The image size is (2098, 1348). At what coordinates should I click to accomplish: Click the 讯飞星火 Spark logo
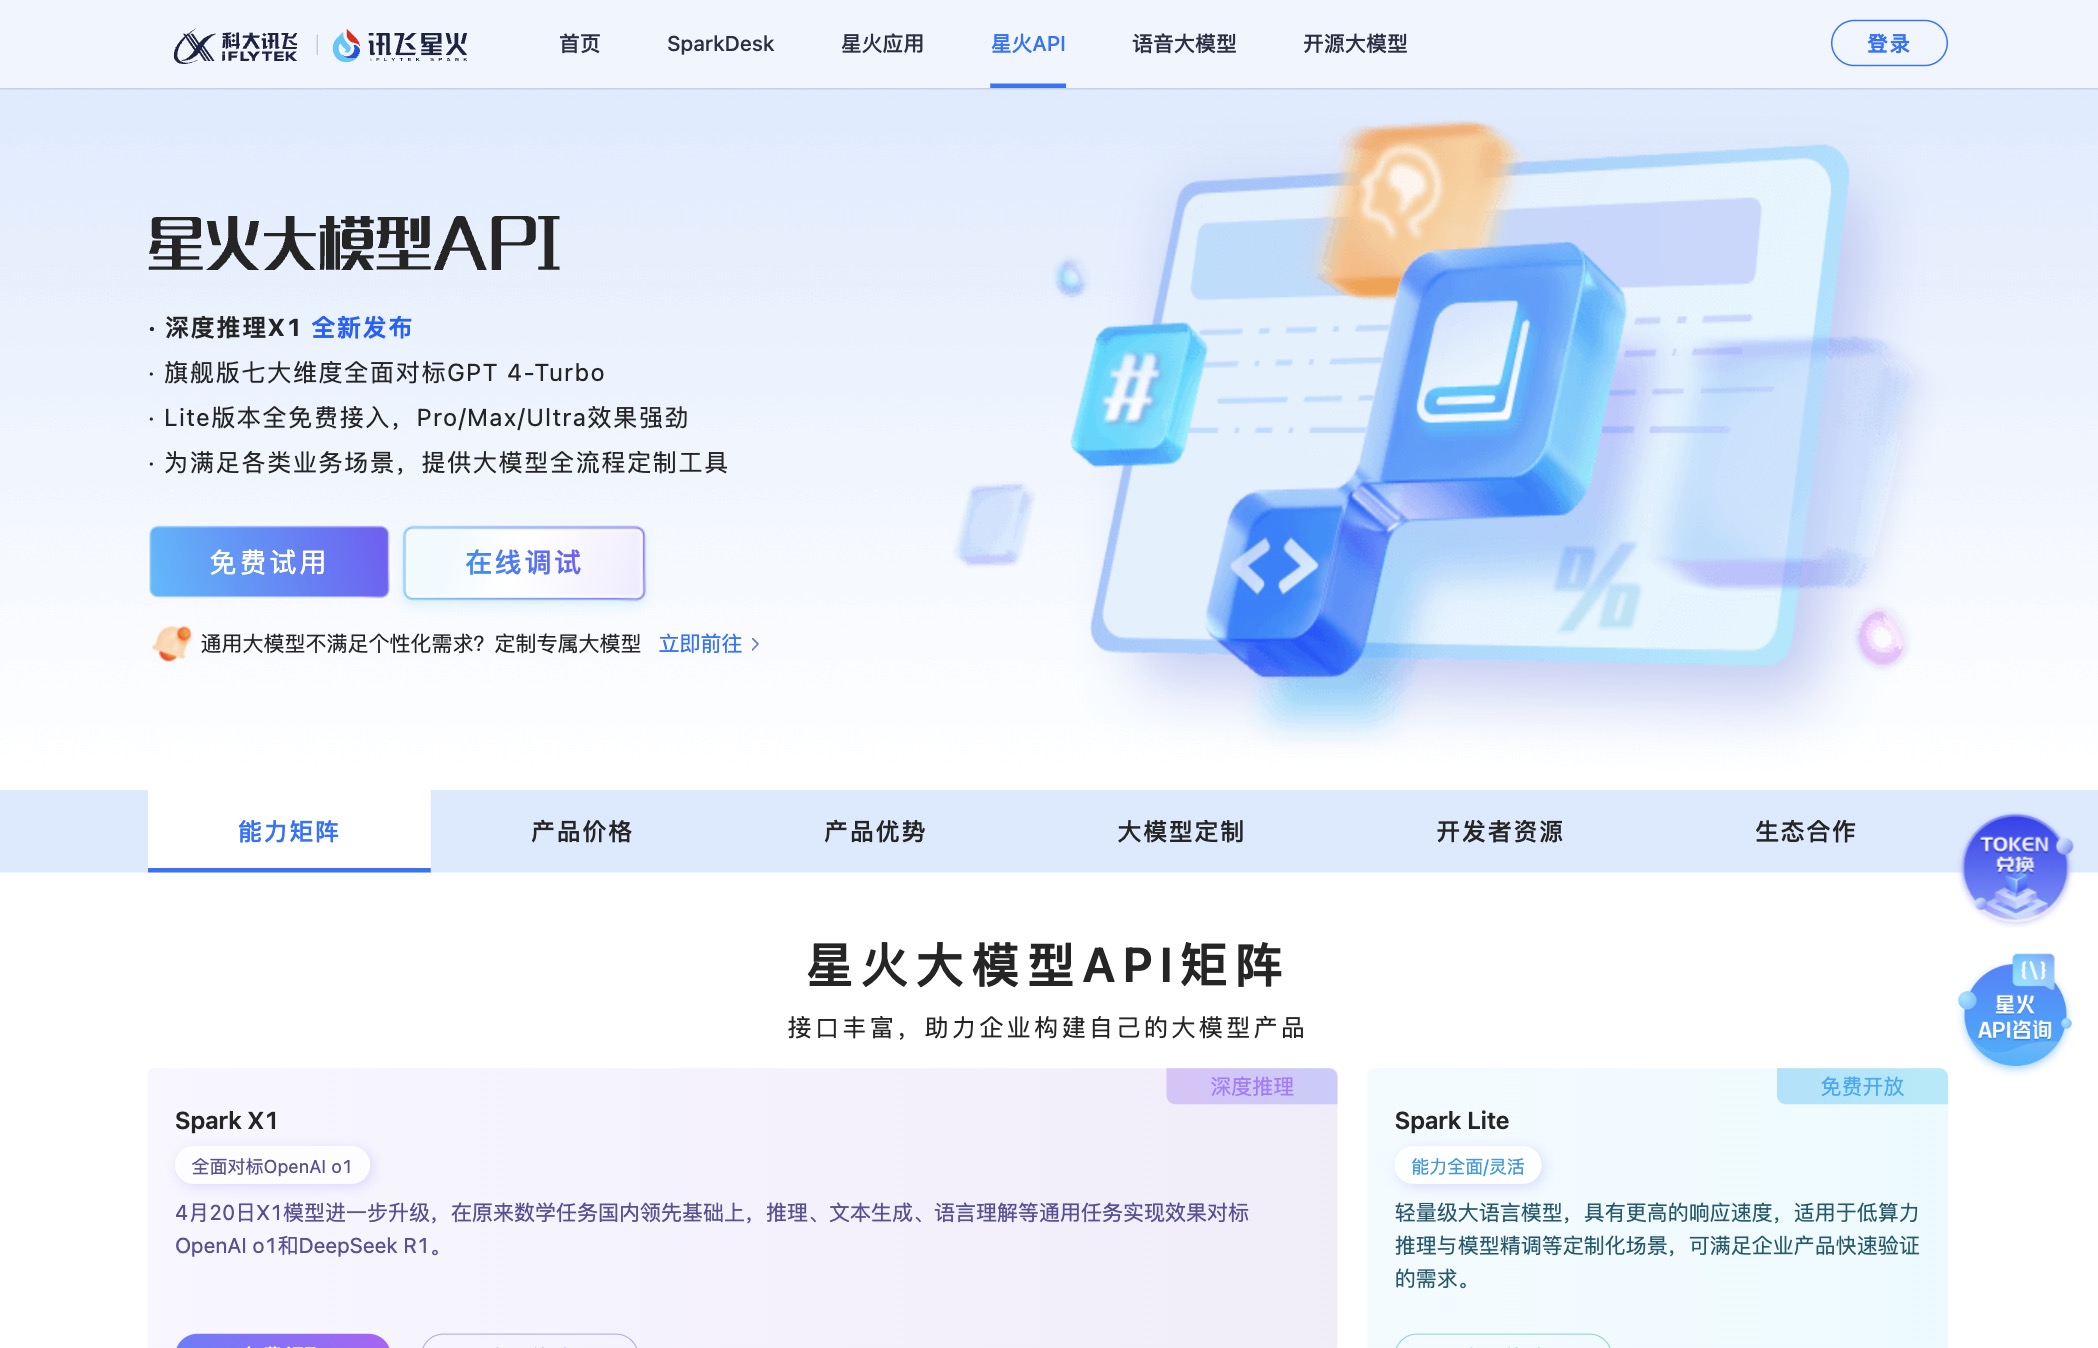click(400, 45)
